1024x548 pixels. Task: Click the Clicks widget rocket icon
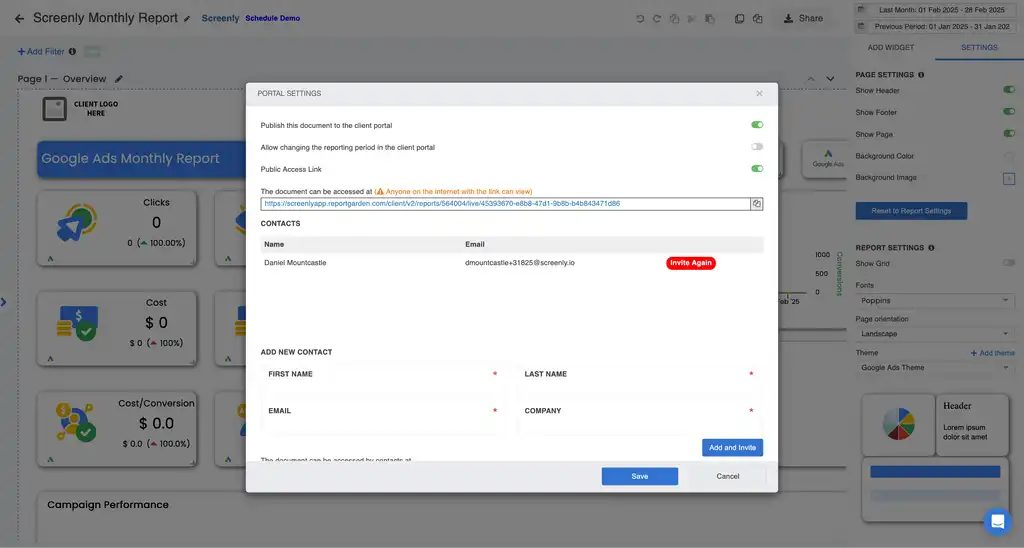[x=77, y=223]
